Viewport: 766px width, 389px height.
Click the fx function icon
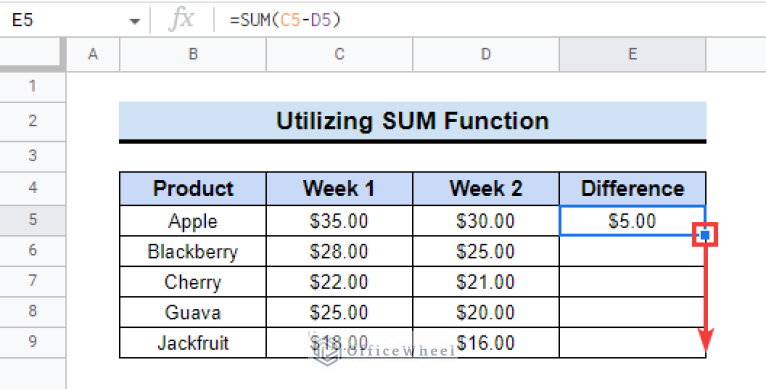click(181, 20)
